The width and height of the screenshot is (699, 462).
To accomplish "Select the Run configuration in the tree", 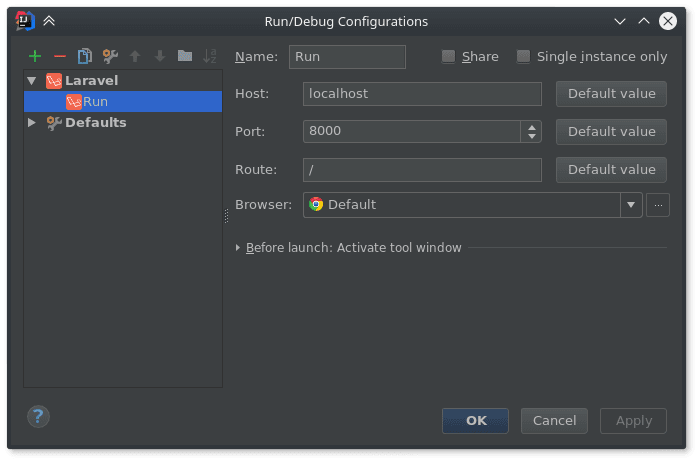I will [95, 101].
